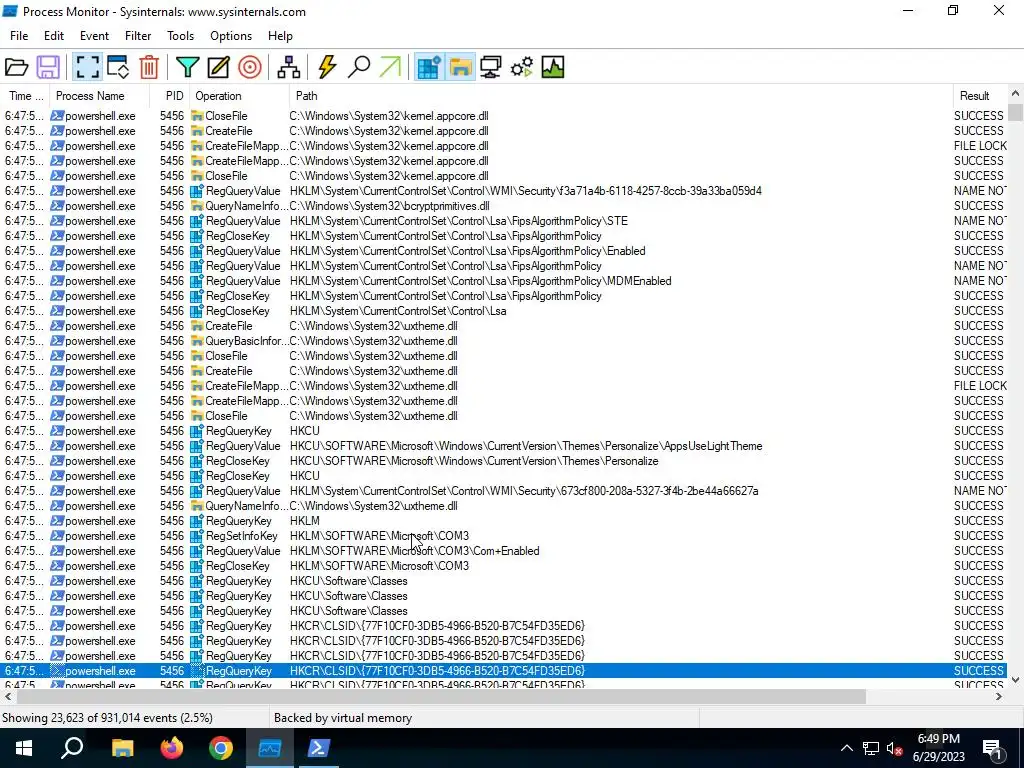Image resolution: width=1024 pixels, height=768 pixels.
Task: Click the horizontal scrollbar right arrow
Action: click(x=999, y=697)
